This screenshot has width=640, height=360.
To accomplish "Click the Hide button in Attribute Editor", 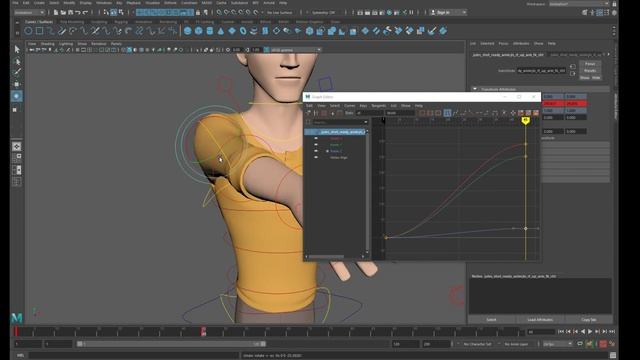I will coord(596,77).
